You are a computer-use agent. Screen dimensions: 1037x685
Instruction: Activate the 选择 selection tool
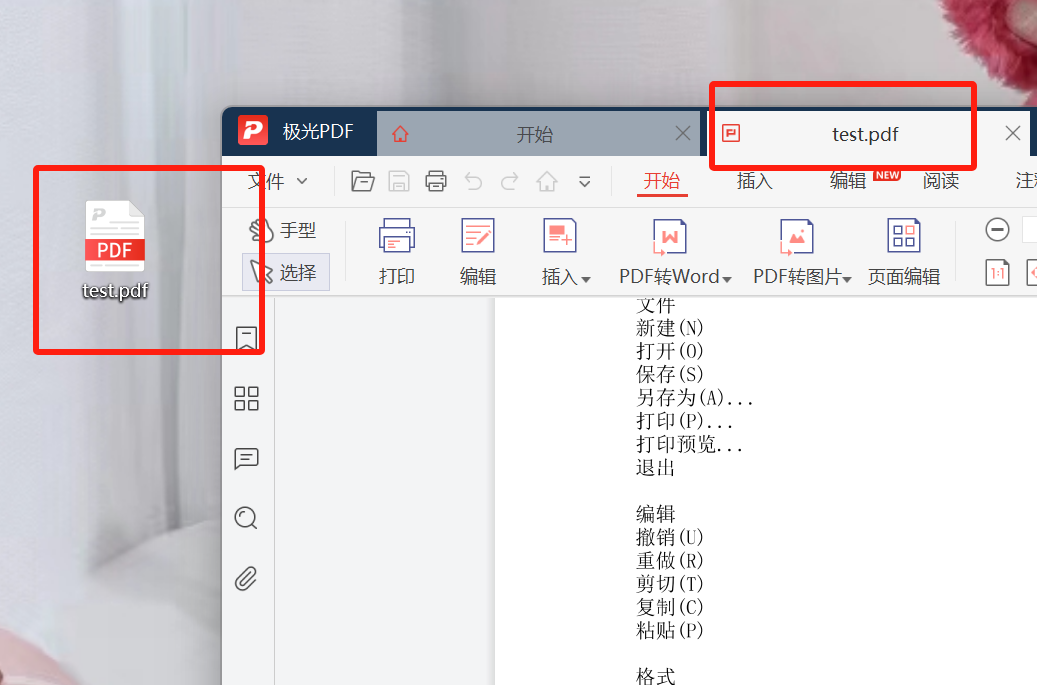tap(286, 272)
